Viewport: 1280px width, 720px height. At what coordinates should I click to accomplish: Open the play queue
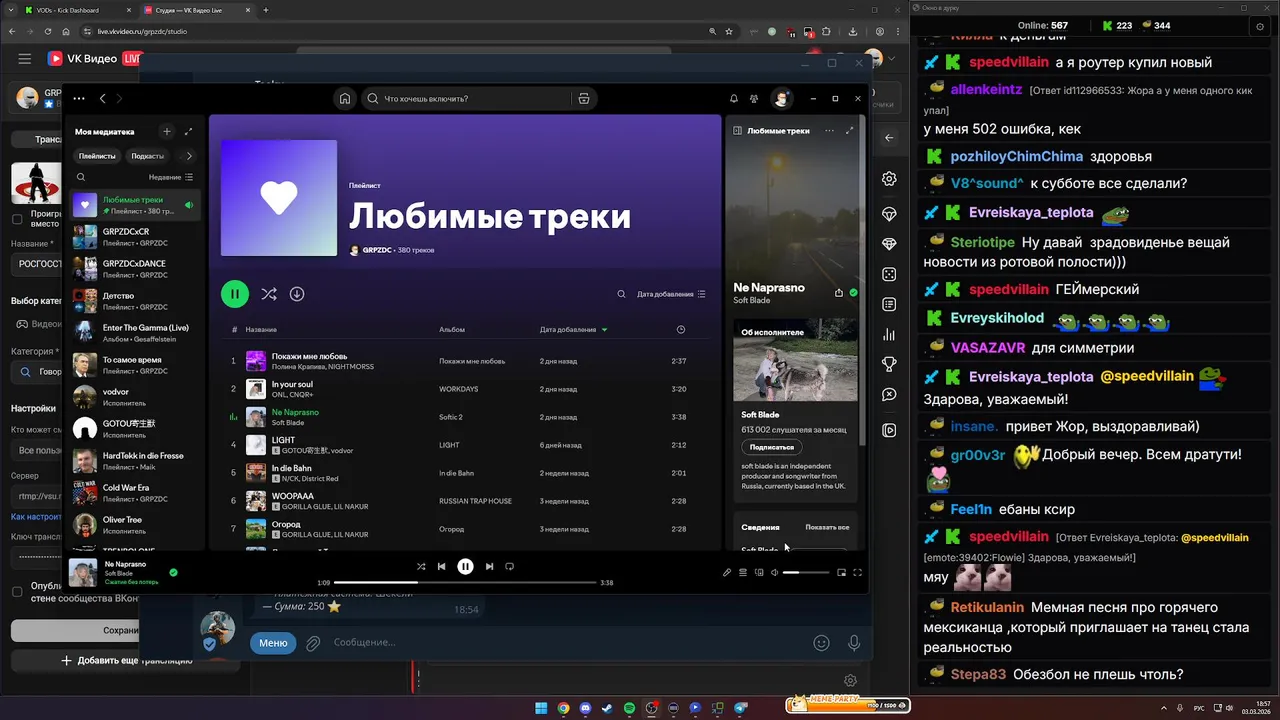tap(743, 572)
